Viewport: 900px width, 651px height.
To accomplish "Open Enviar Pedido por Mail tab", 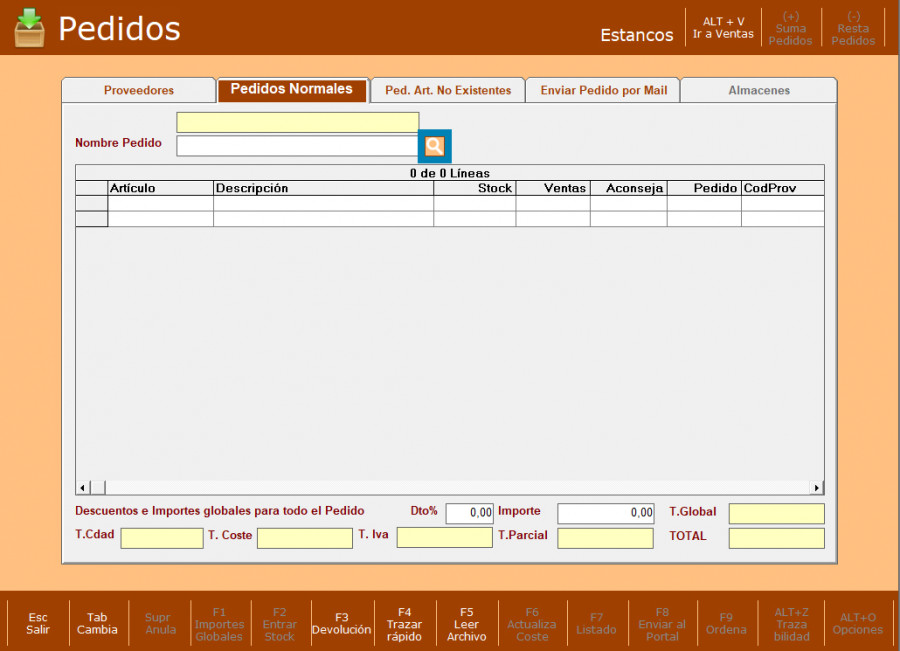I will pyautogui.click(x=603, y=90).
